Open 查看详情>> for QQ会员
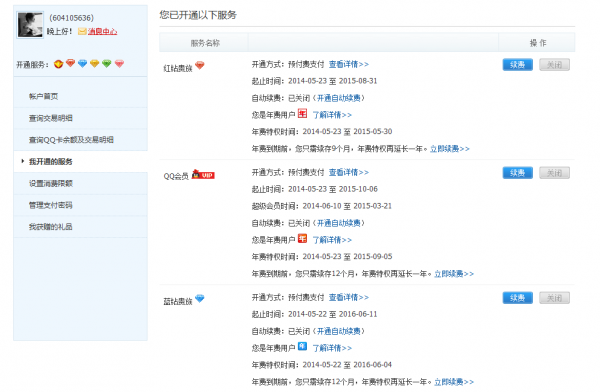The height and width of the screenshot is (392, 600). point(349,172)
